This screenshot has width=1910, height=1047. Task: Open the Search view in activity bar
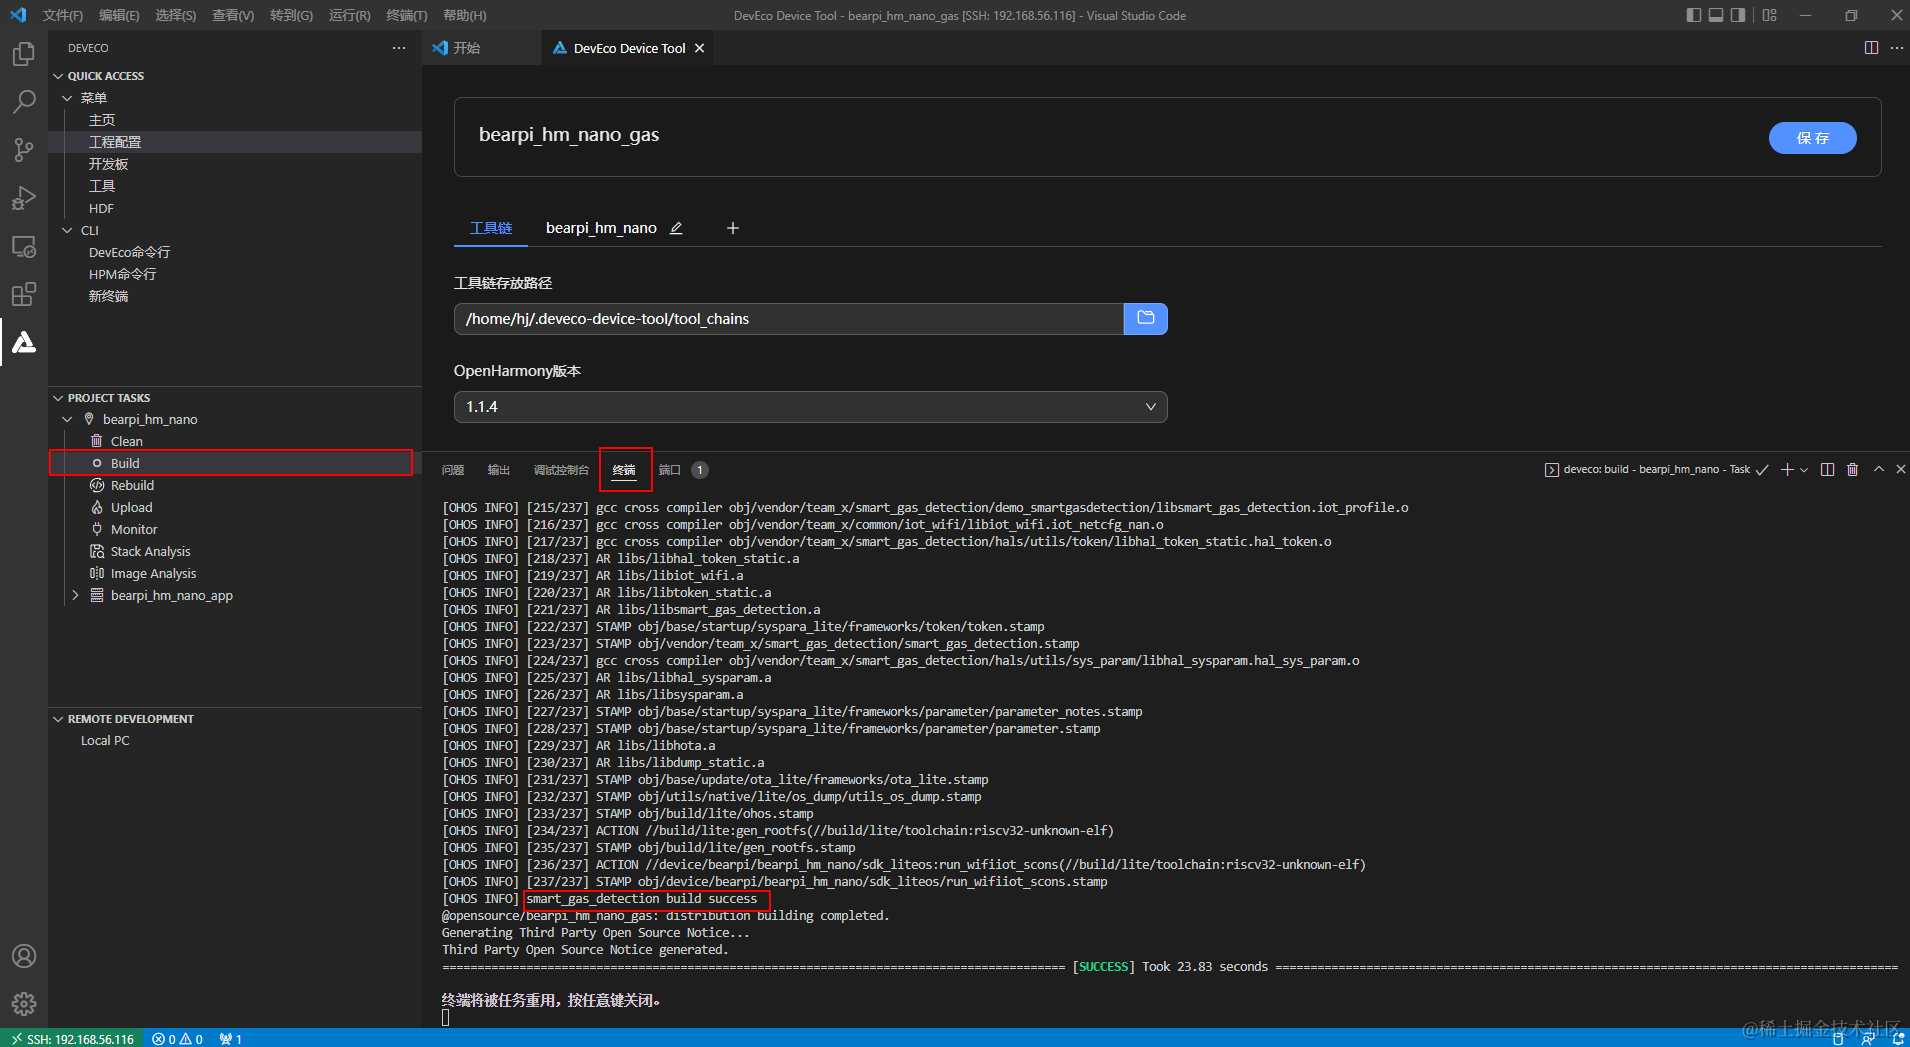pos(24,102)
